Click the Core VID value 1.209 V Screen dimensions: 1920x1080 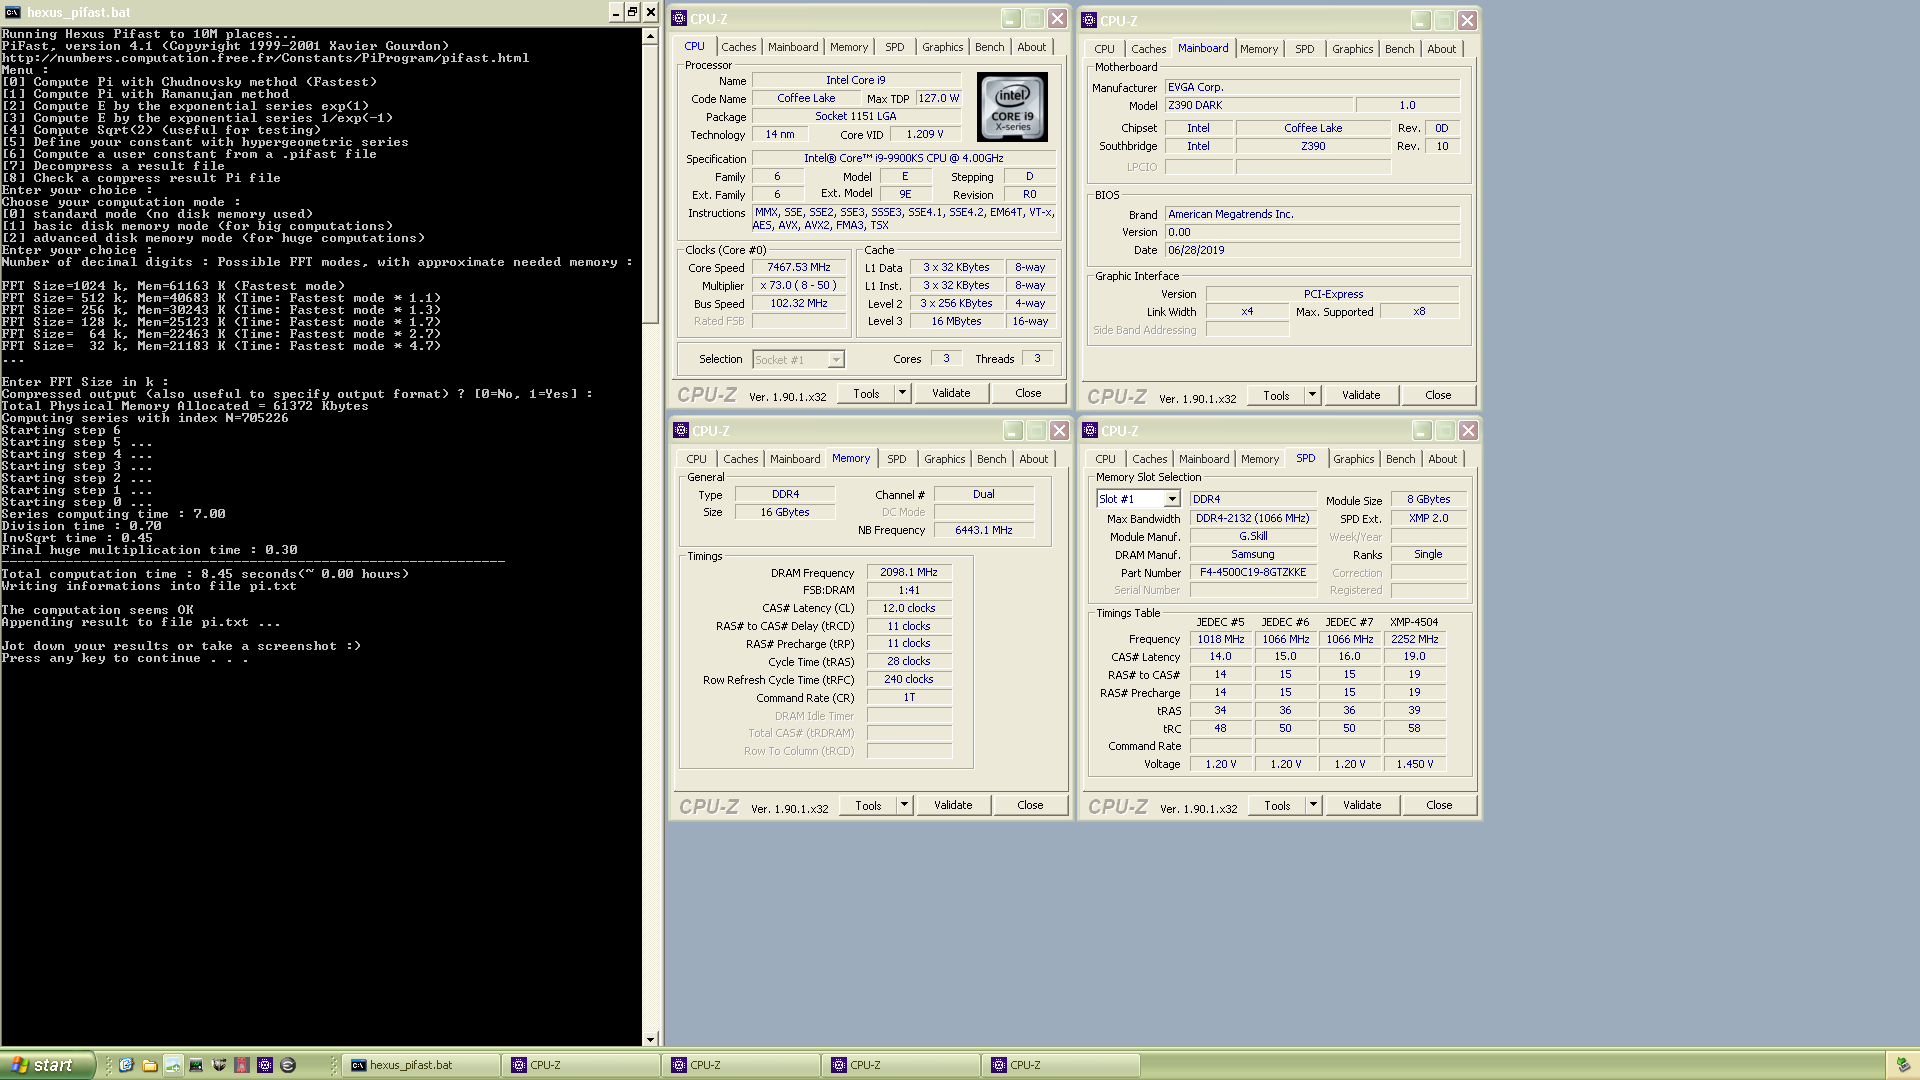(x=924, y=134)
